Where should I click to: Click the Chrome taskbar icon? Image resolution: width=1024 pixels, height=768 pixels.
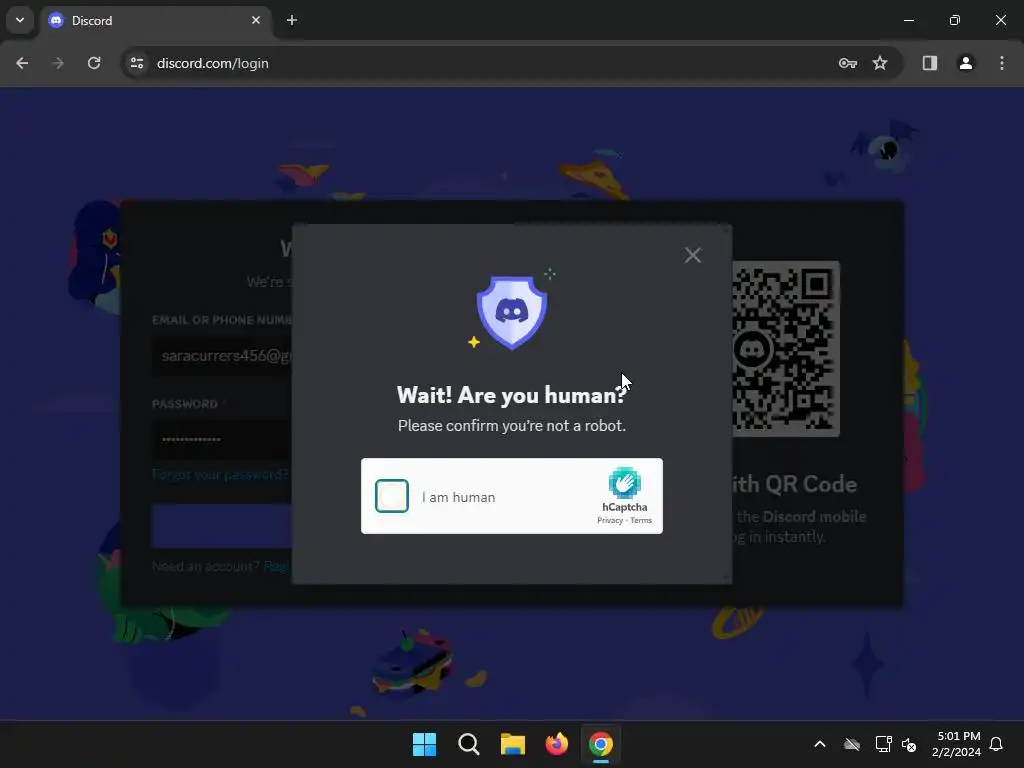(601, 744)
